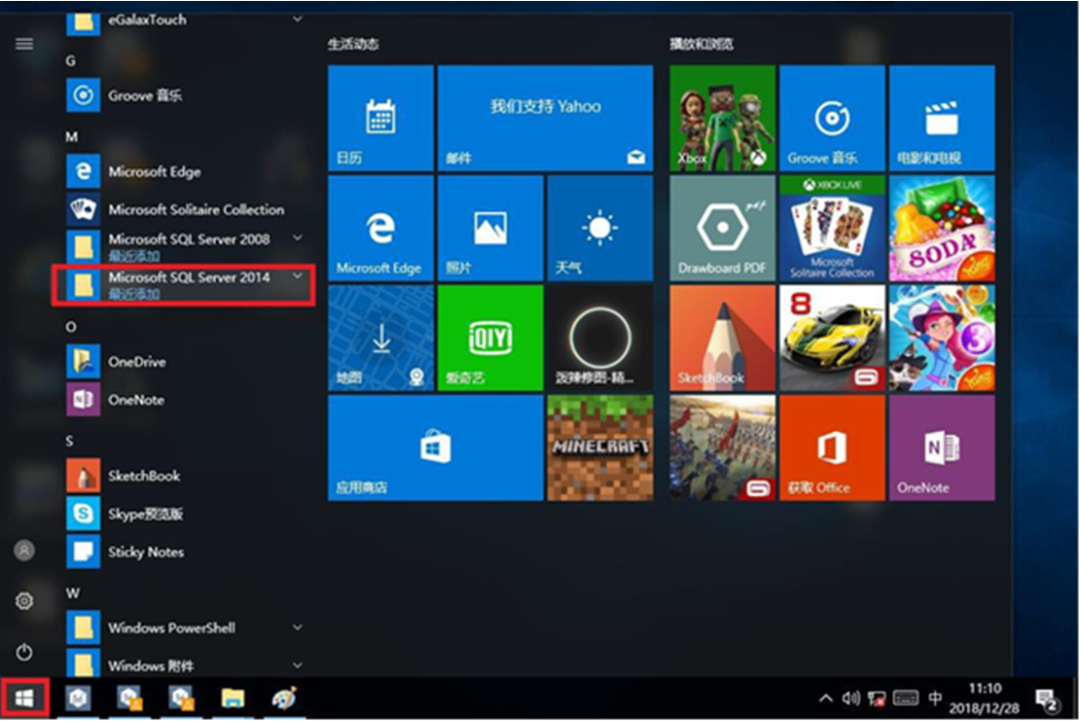Open the Mail (邮件) tile

pos(545,118)
